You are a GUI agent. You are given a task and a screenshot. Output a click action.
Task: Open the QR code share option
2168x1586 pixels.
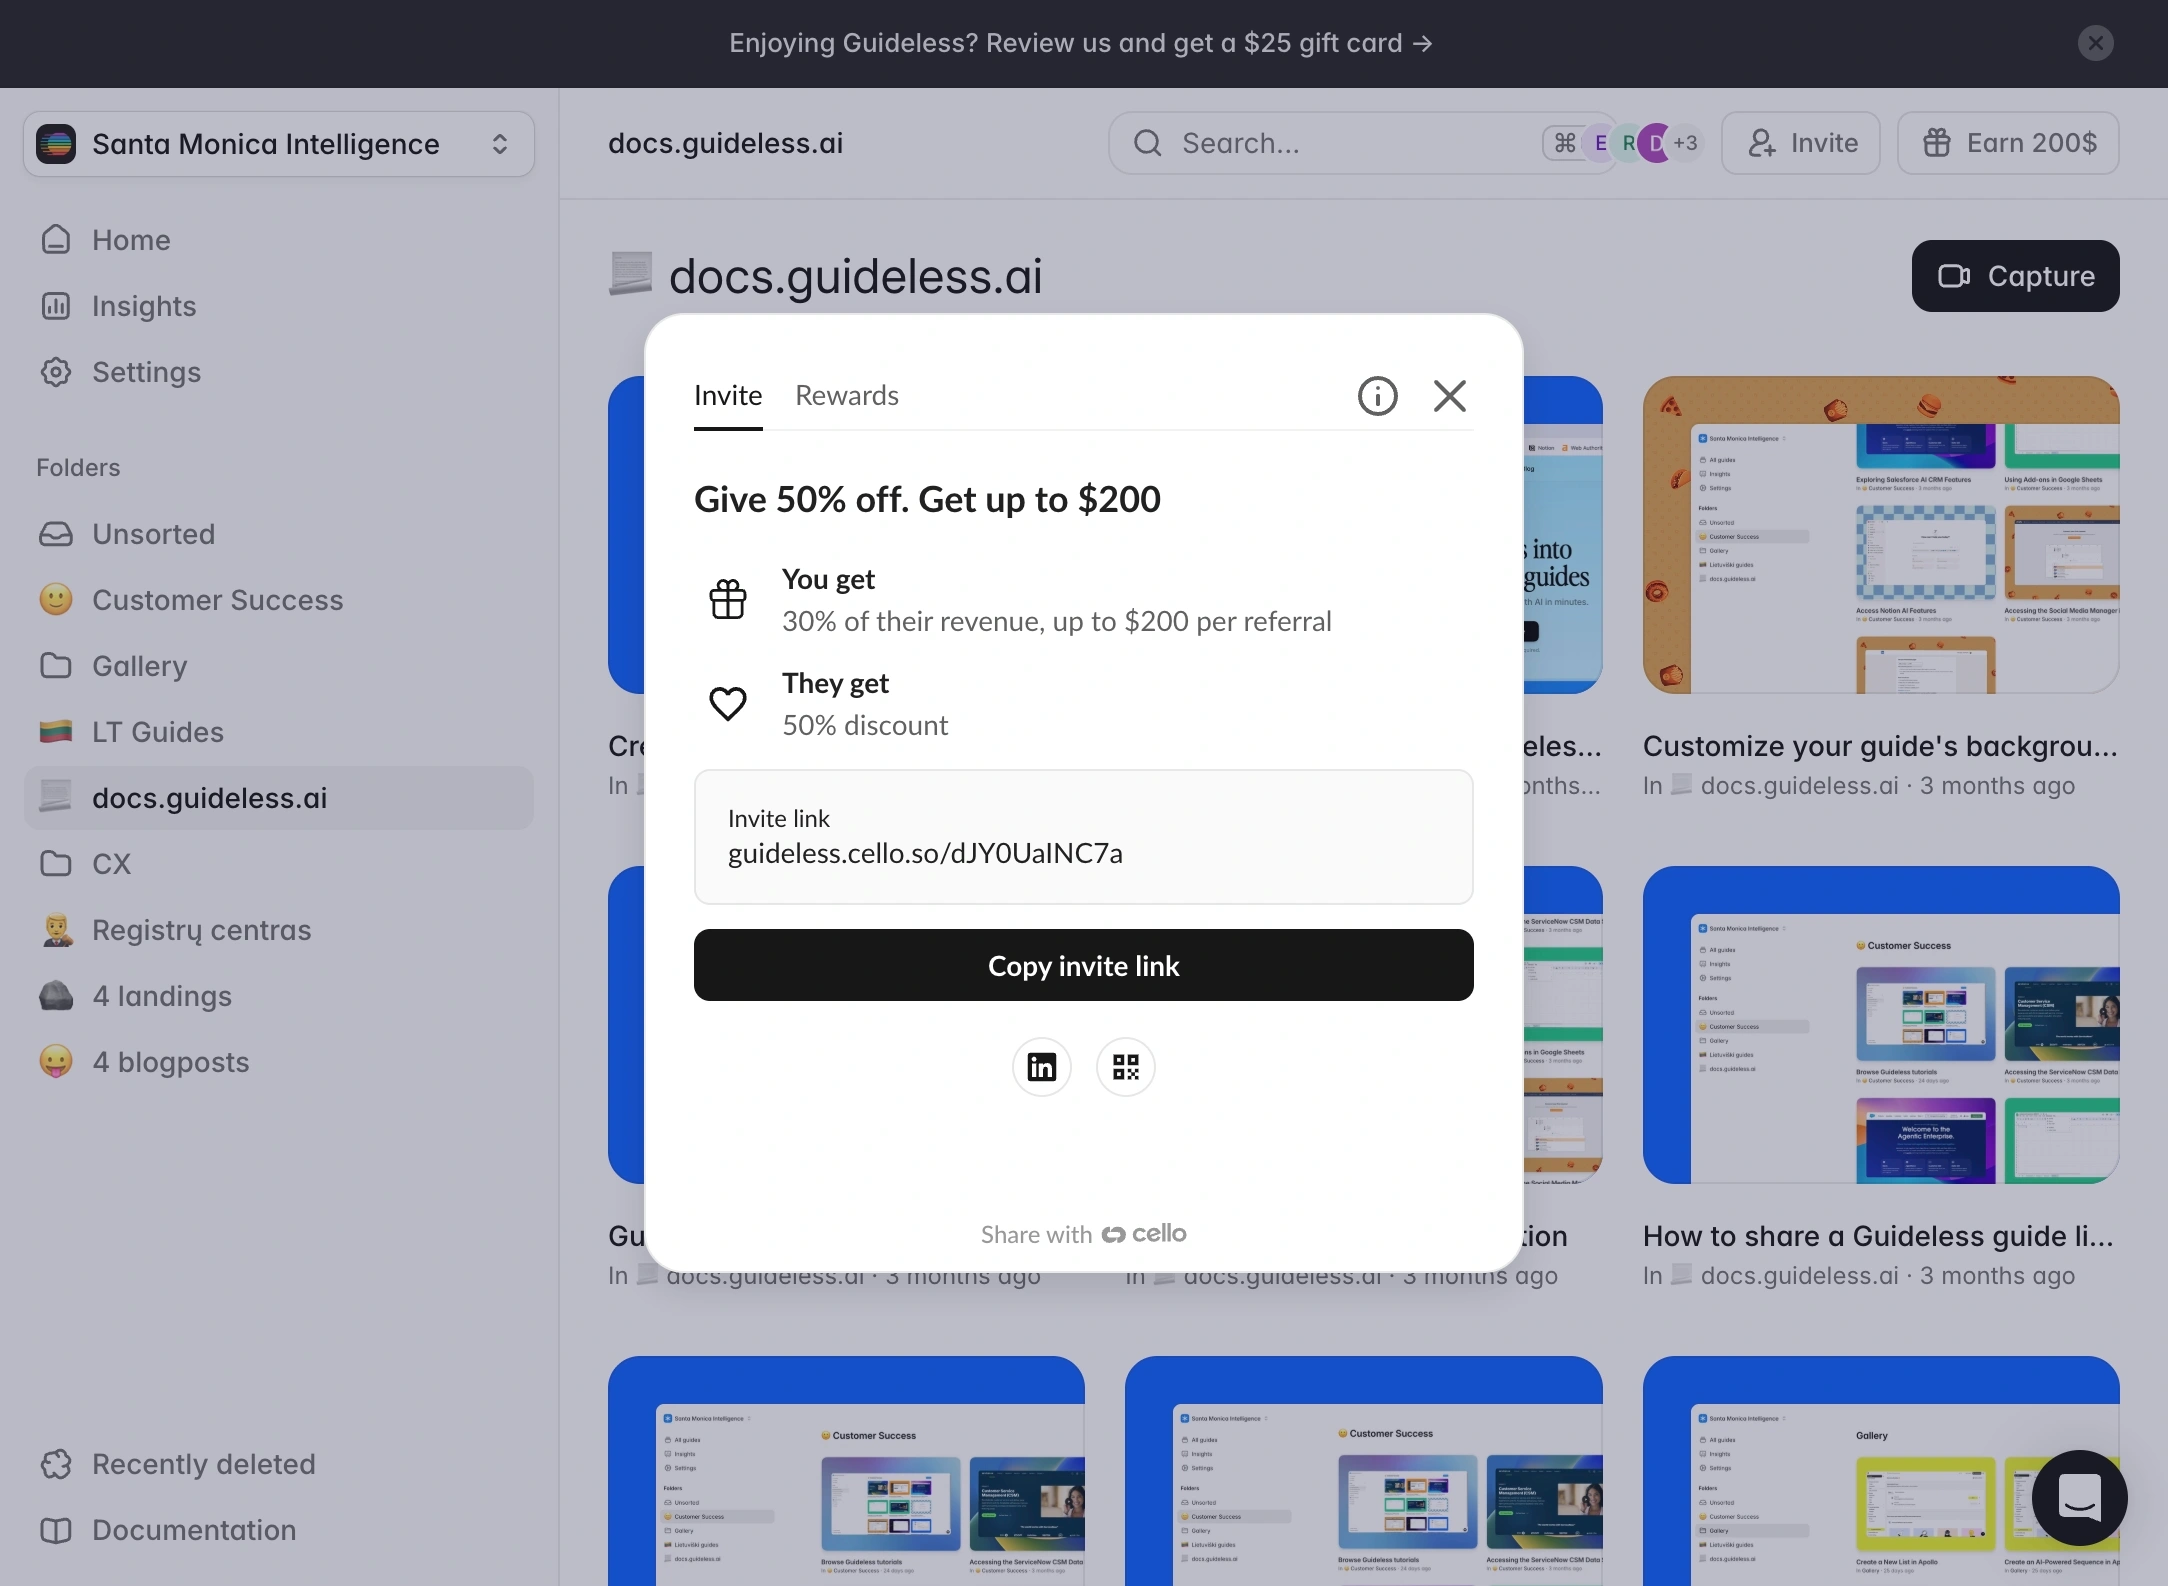1126,1067
